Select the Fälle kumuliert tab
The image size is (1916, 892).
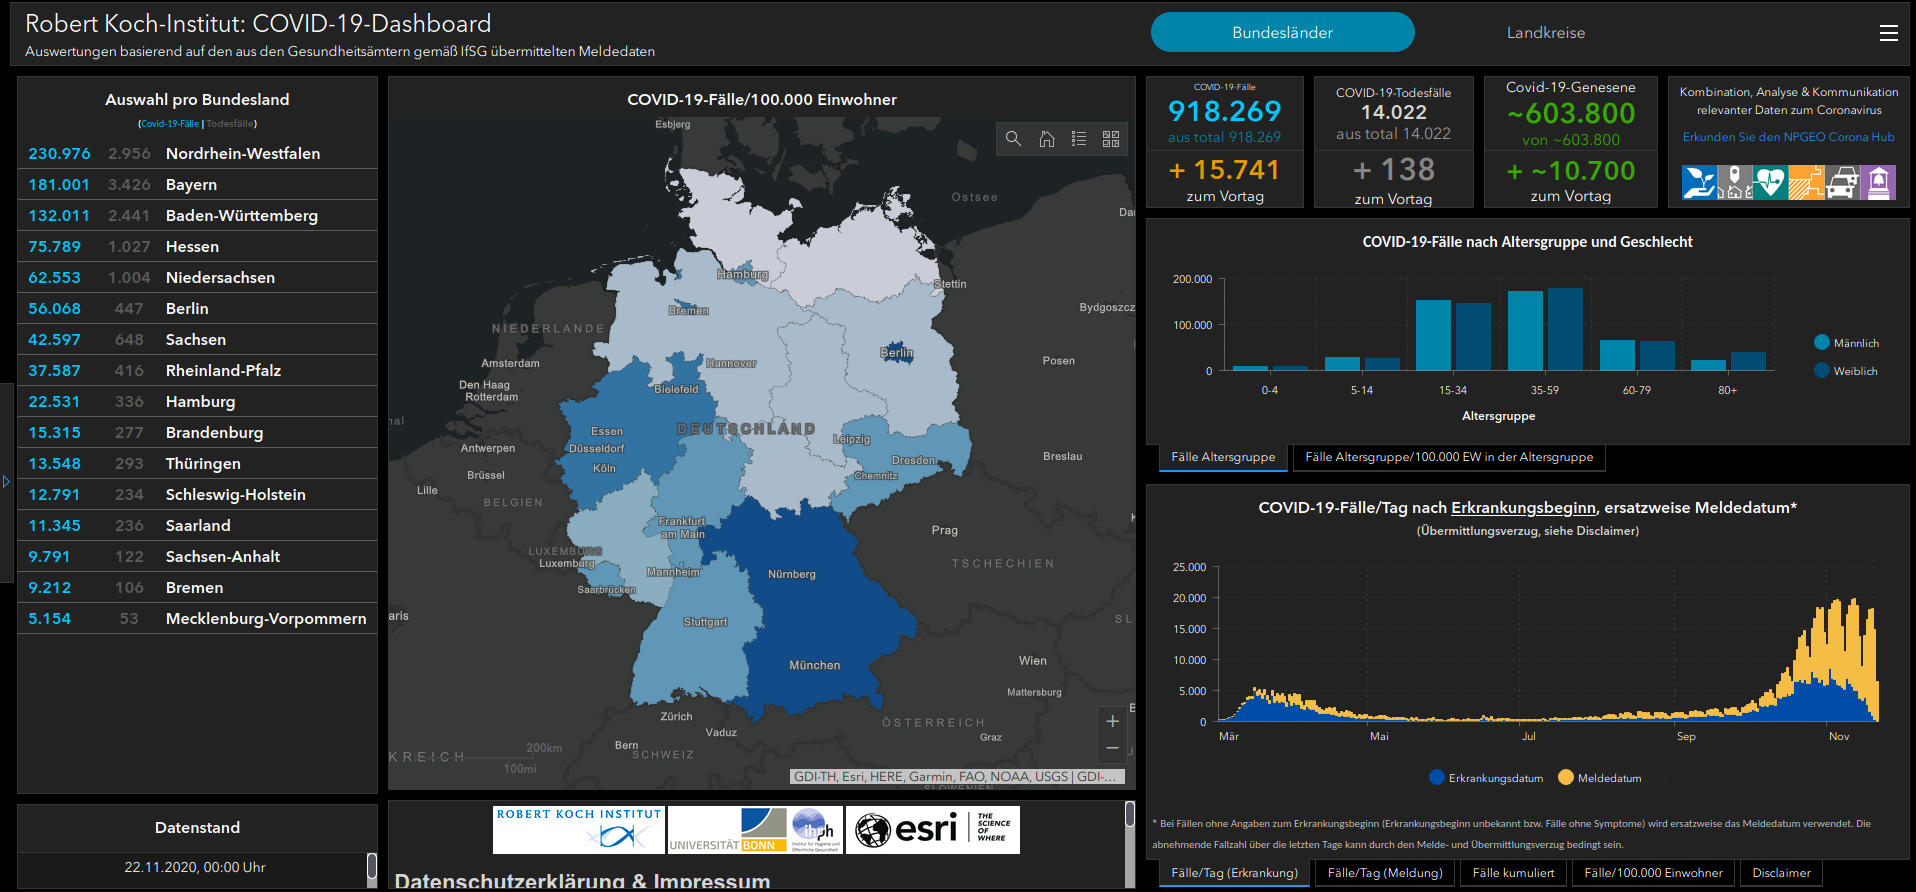(x=1513, y=873)
